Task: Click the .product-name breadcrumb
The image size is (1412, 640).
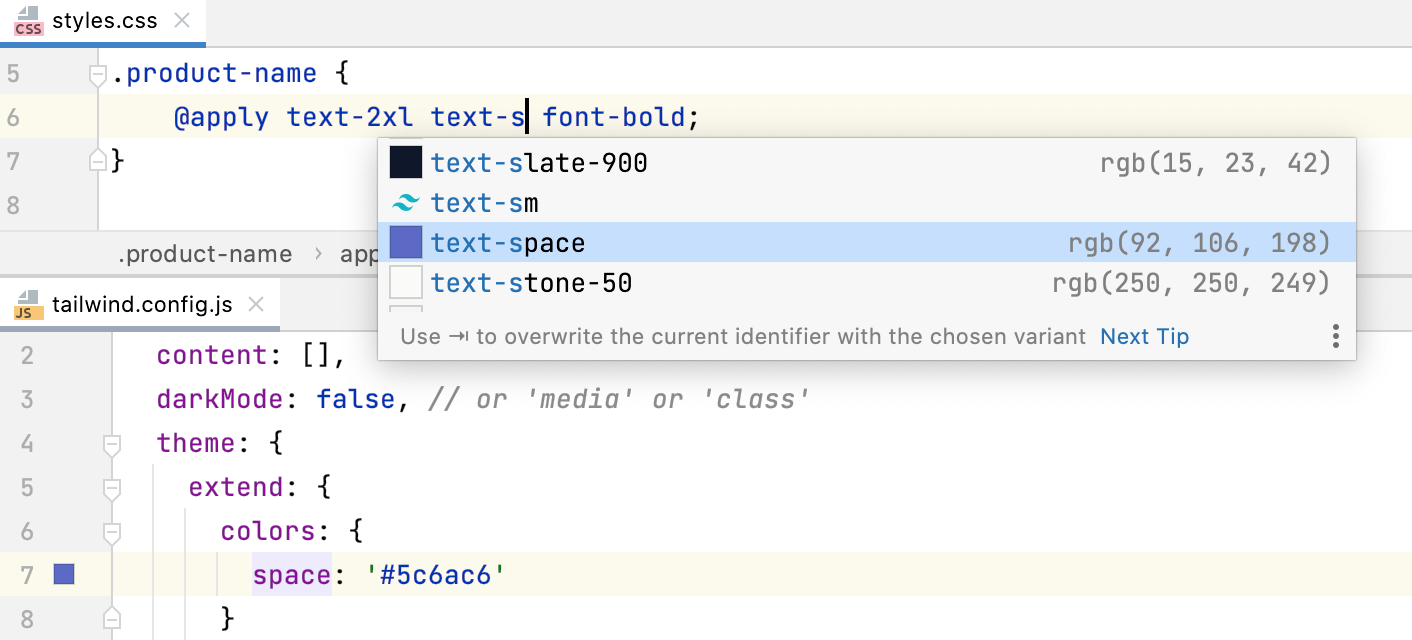Action: tap(205, 254)
